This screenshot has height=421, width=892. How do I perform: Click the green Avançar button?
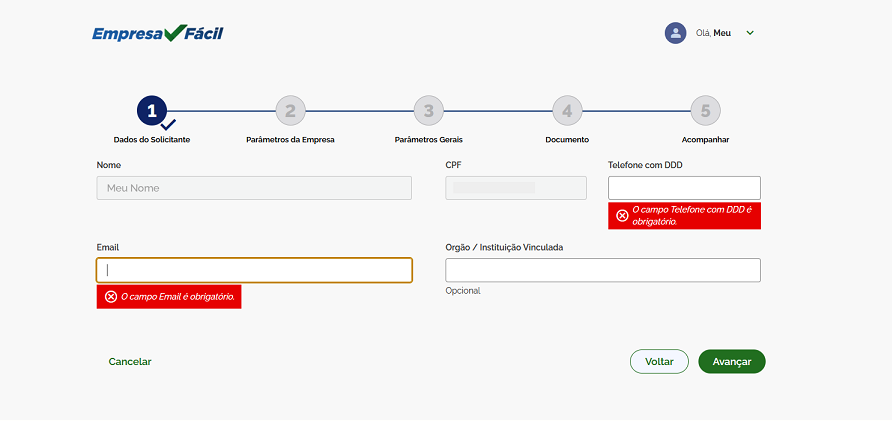pyautogui.click(x=732, y=362)
